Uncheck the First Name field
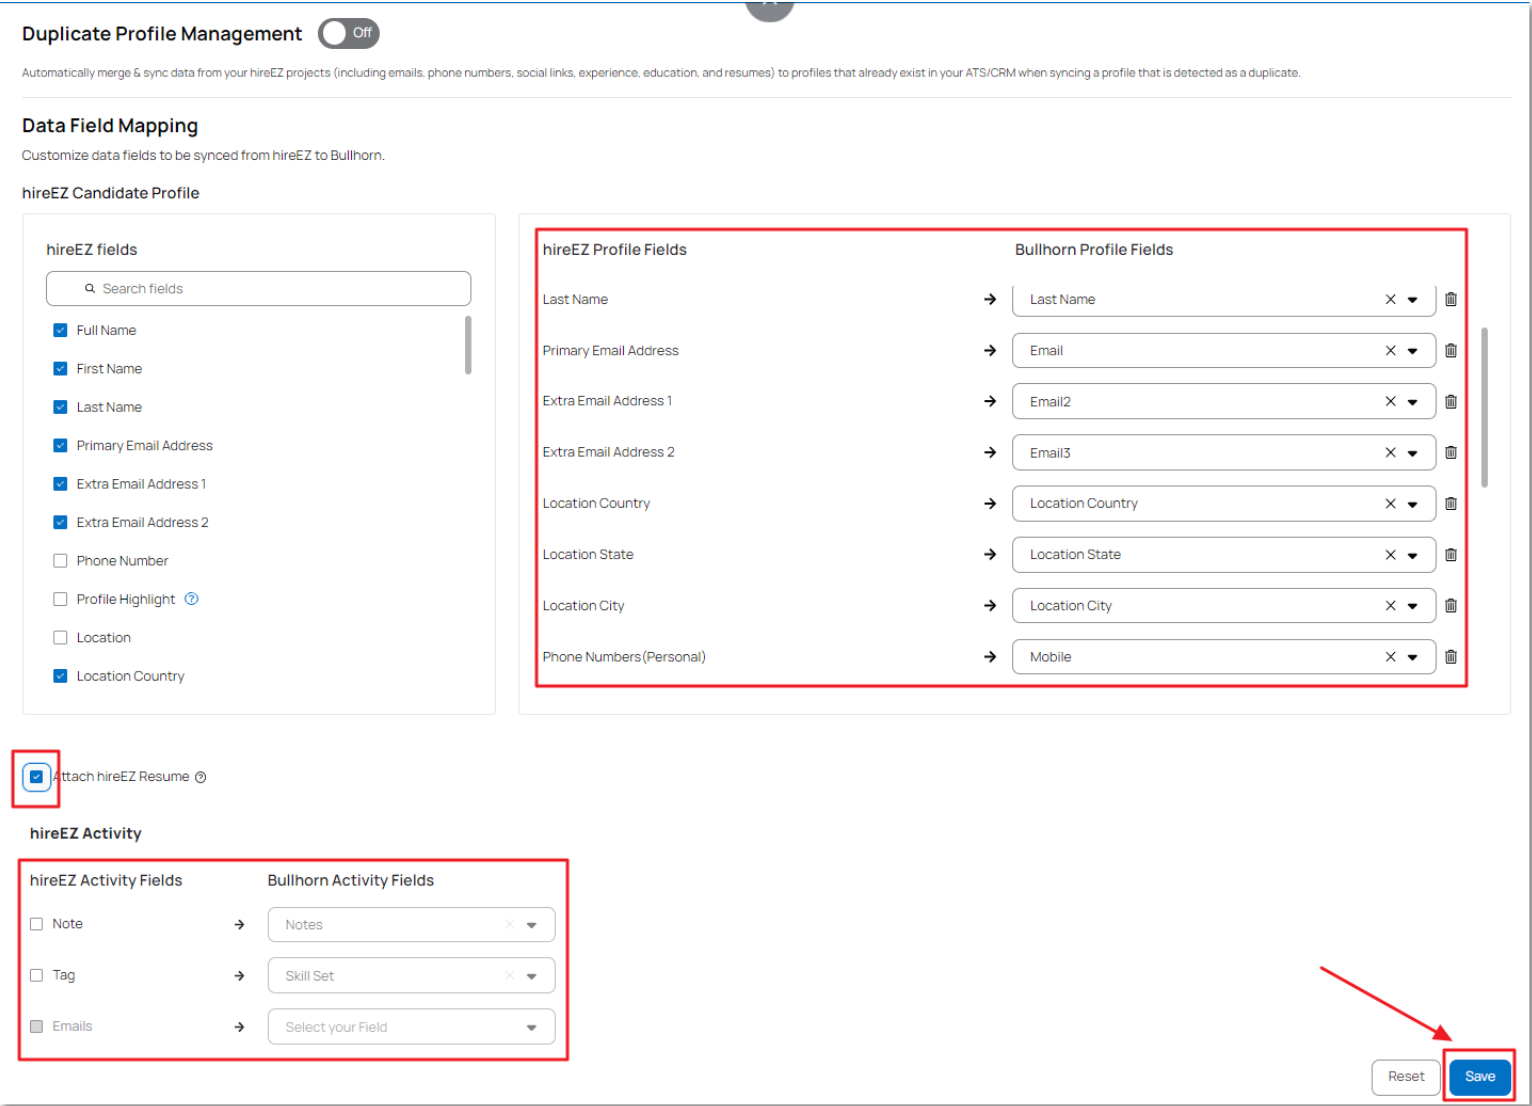The height and width of the screenshot is (1106, 1532). (x=60, y=368)
